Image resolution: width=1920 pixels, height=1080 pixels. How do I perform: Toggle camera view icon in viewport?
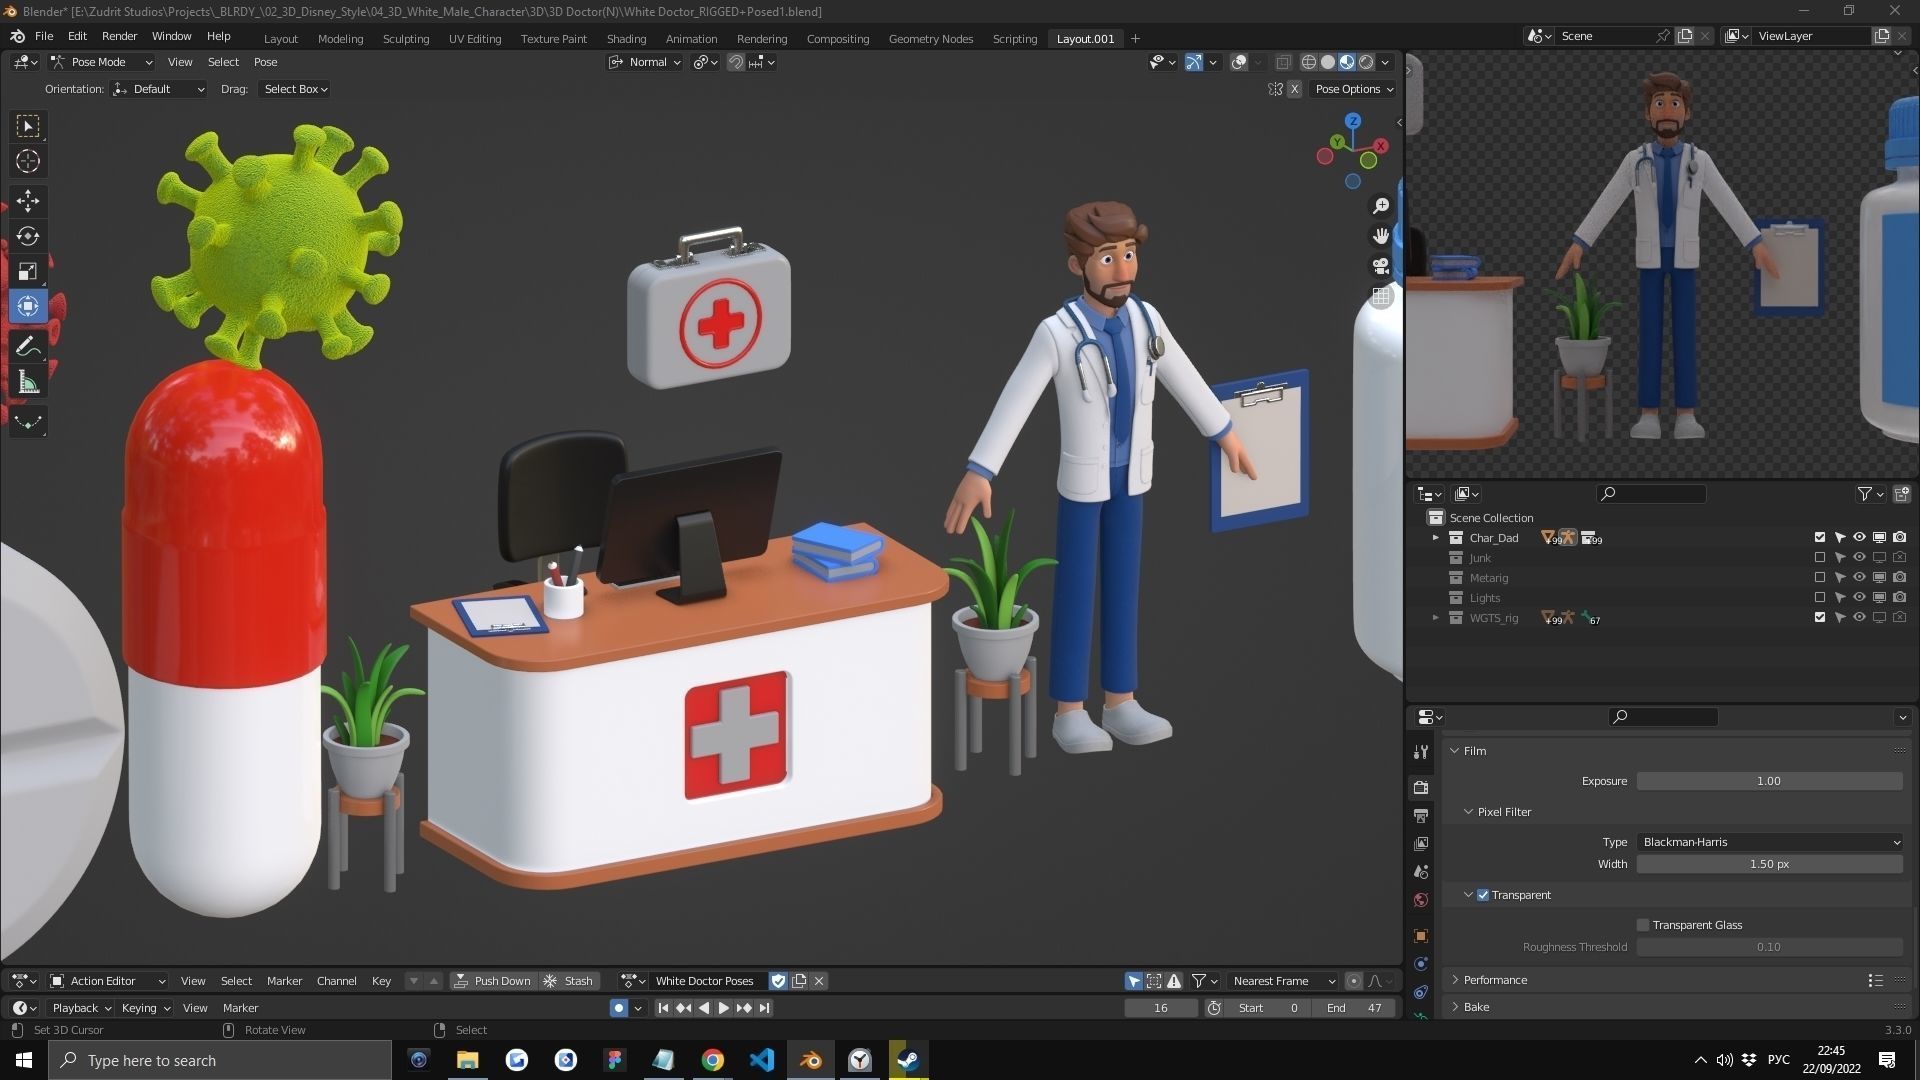pos(1381,266)
